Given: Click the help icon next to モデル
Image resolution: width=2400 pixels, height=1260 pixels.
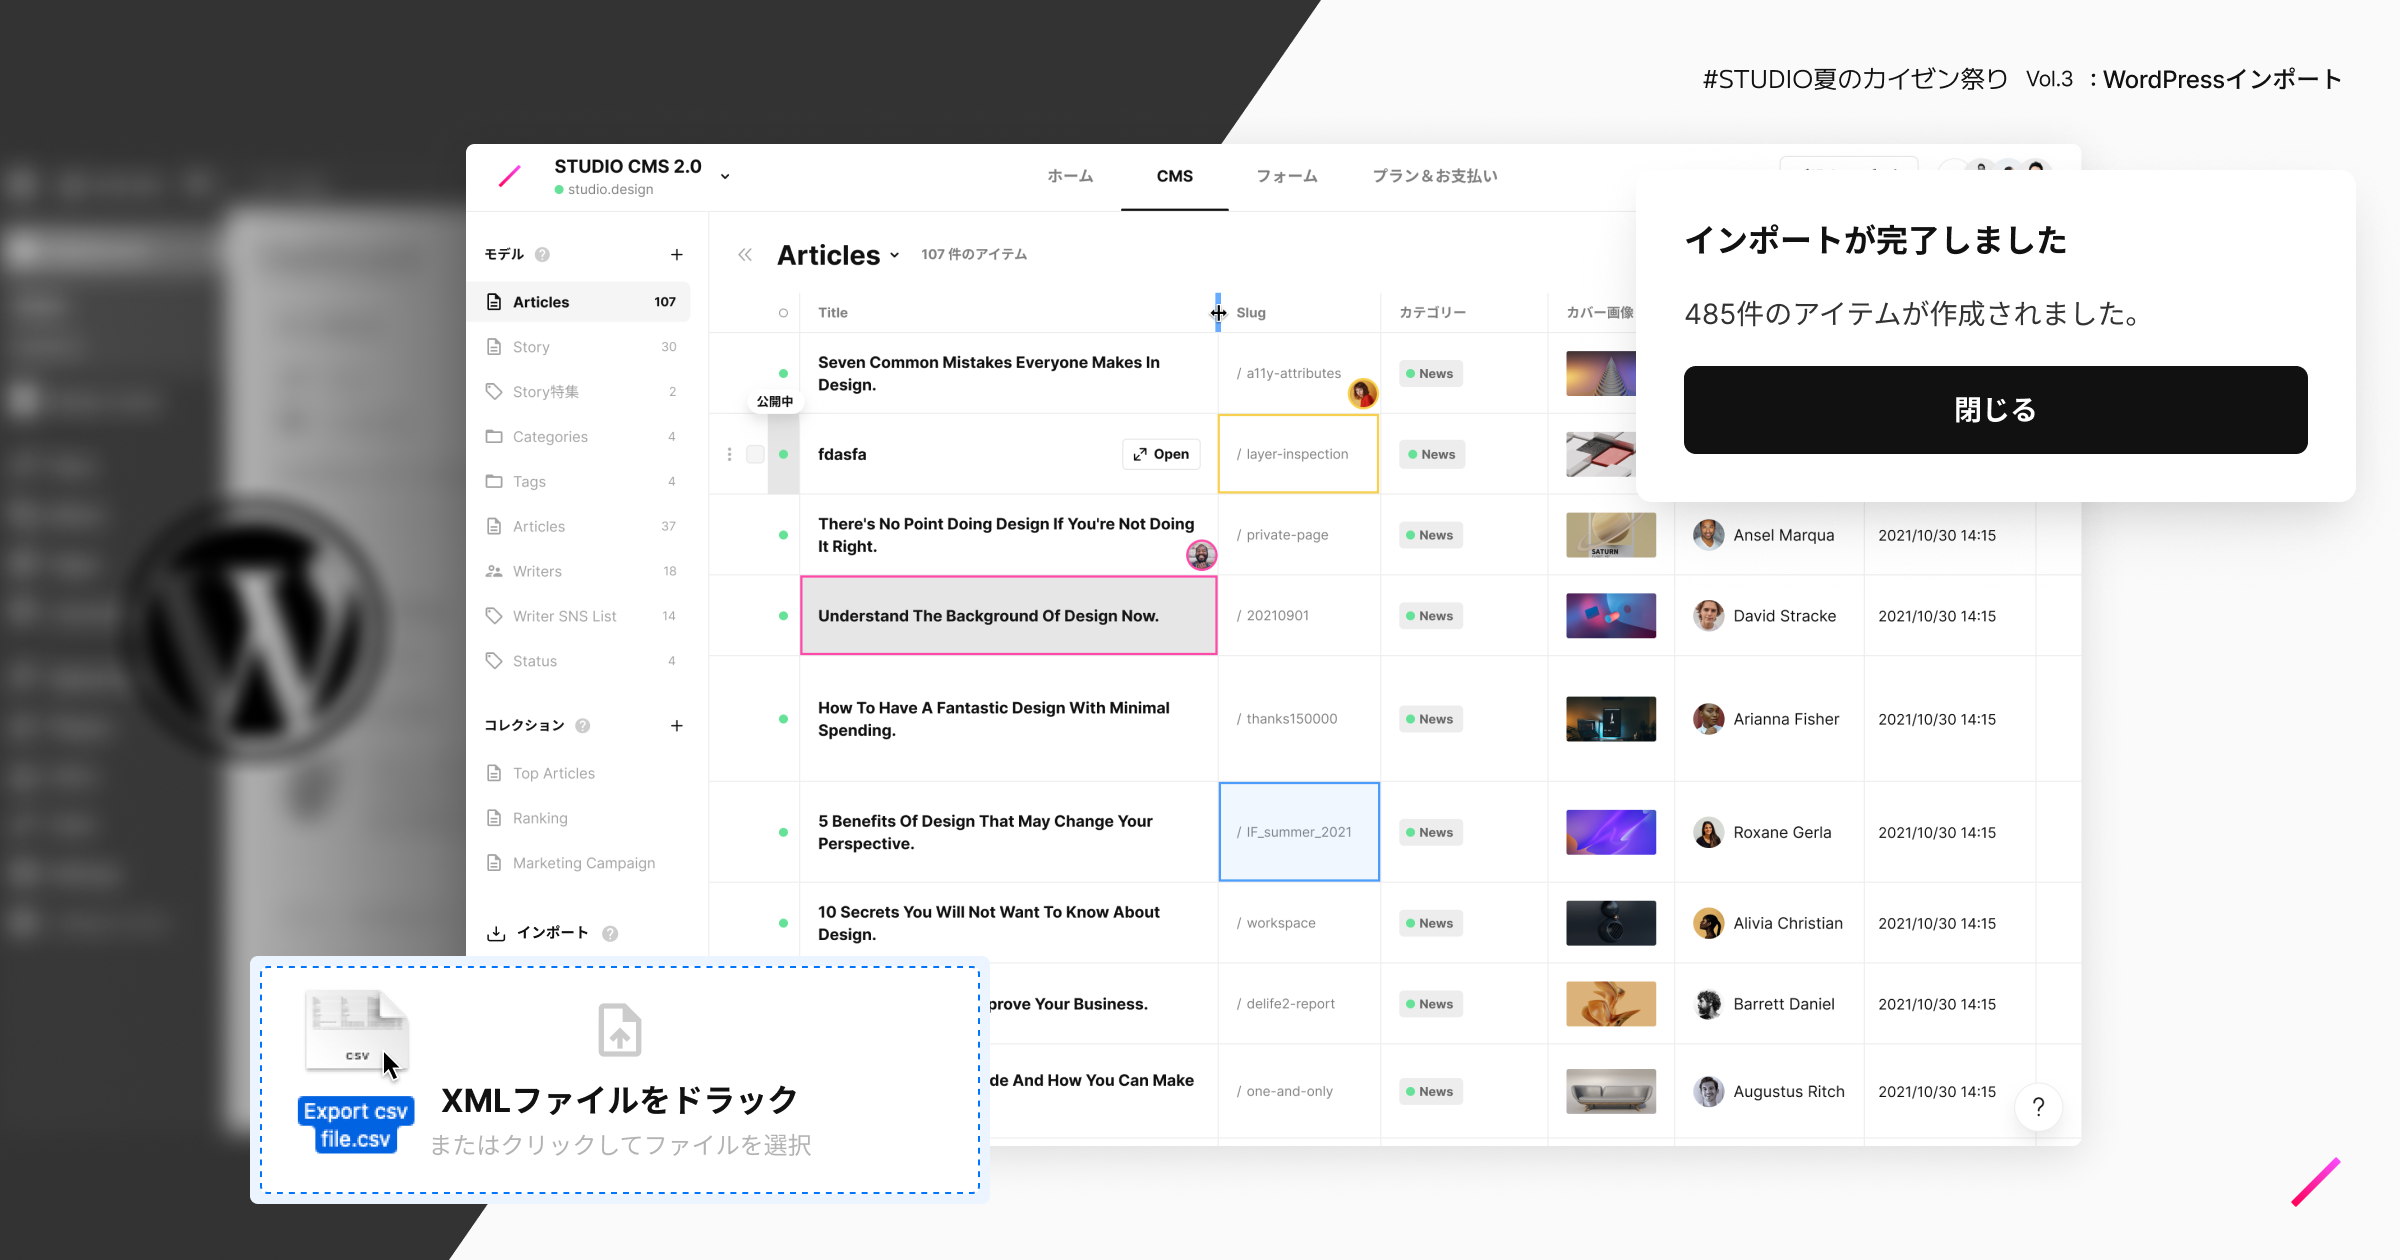Looking at the screenshot, I should click(542, 255).
